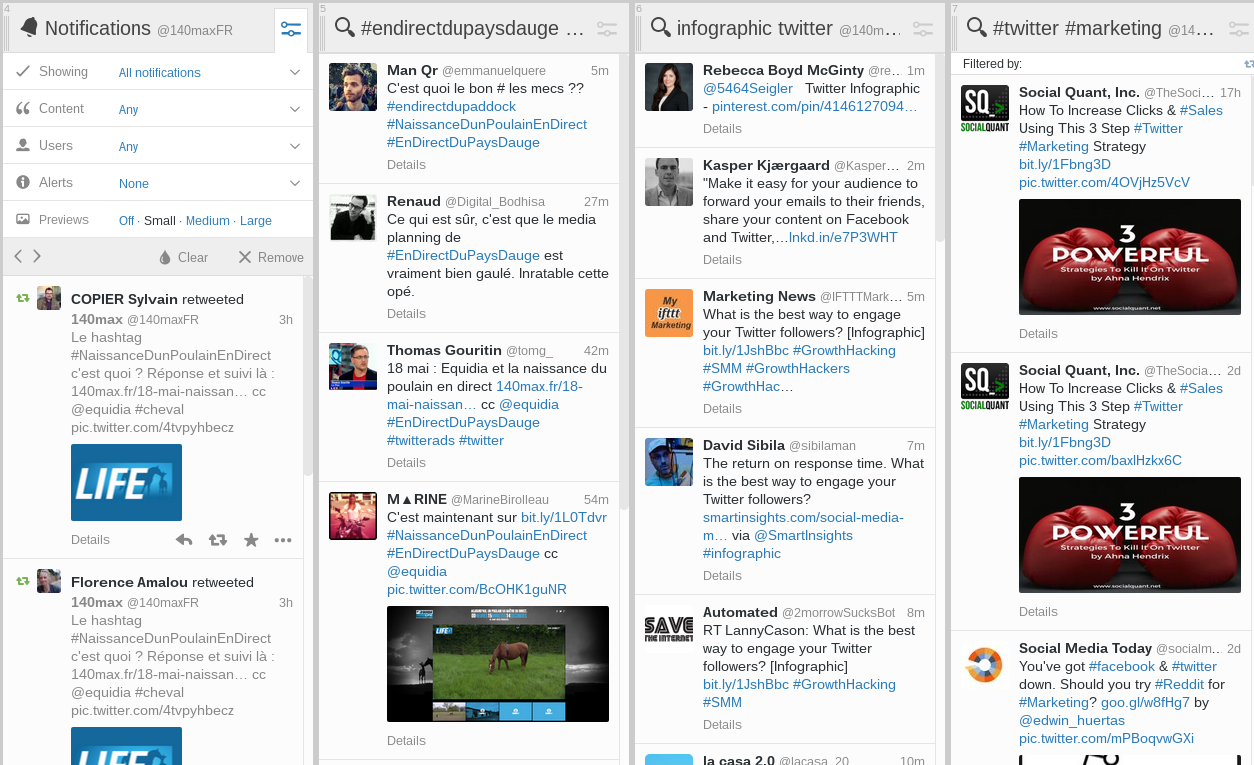The width and height of the screenshot is (1254, 765).
Task: Favorite the COPIER Sylvain notification tweet
Action: tap(251, 540)
